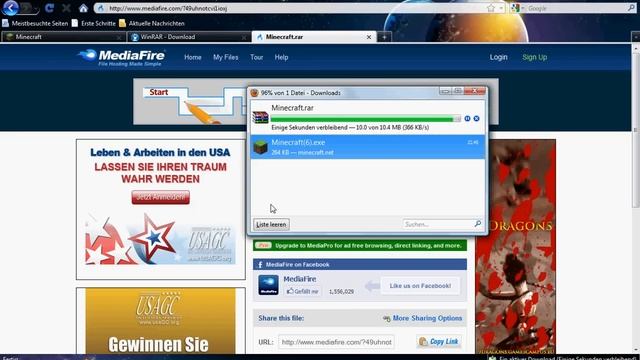Click Liste leeren button
The height and width of the screenshot is (360, 640).
271,224
